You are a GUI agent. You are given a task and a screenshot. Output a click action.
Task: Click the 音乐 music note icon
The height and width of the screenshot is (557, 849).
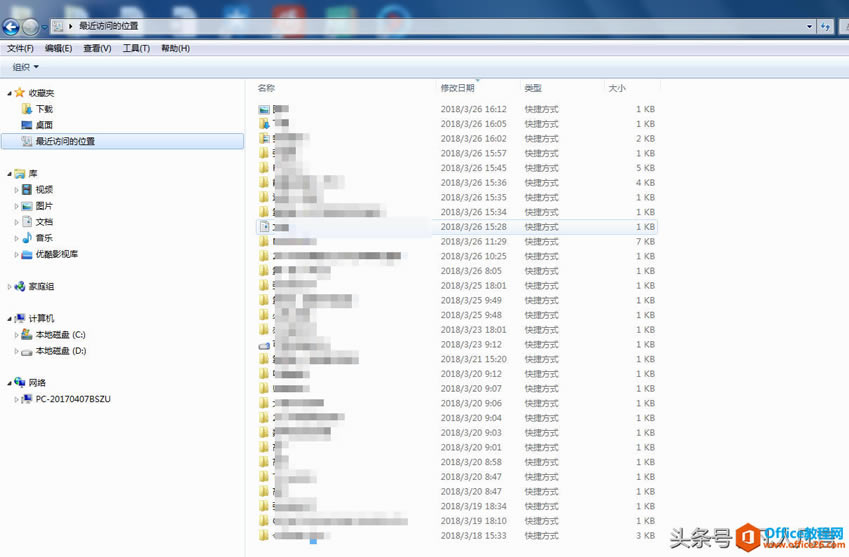tap(27, 238)
